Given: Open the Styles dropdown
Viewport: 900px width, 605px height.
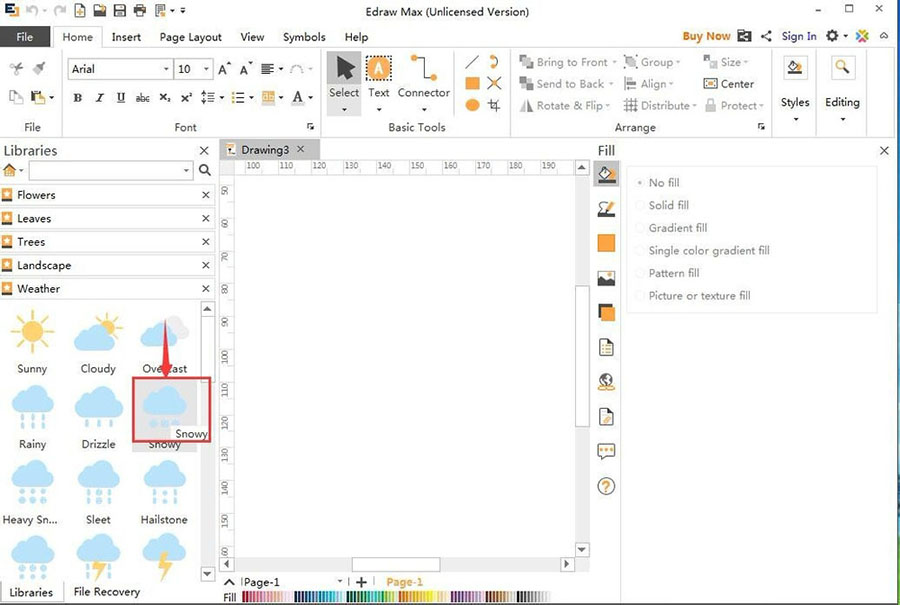Looking at the screenshot, I should 795,110.
